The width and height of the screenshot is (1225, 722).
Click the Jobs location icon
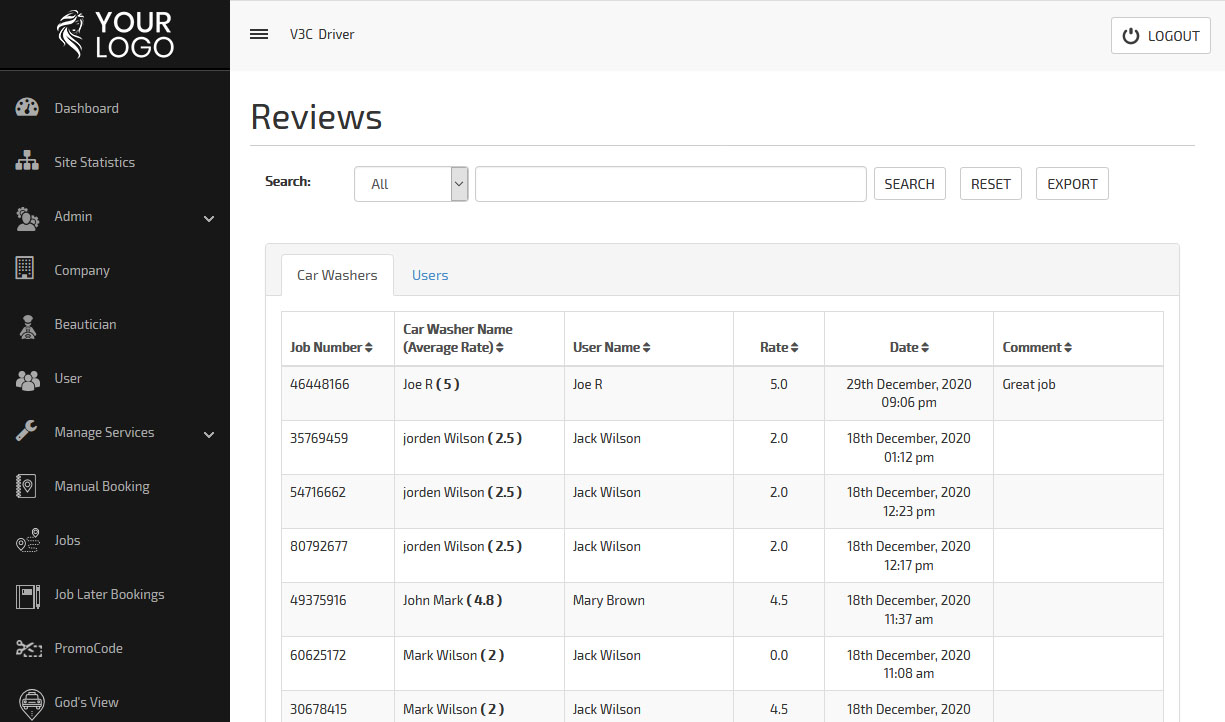(x=27, y=540)
